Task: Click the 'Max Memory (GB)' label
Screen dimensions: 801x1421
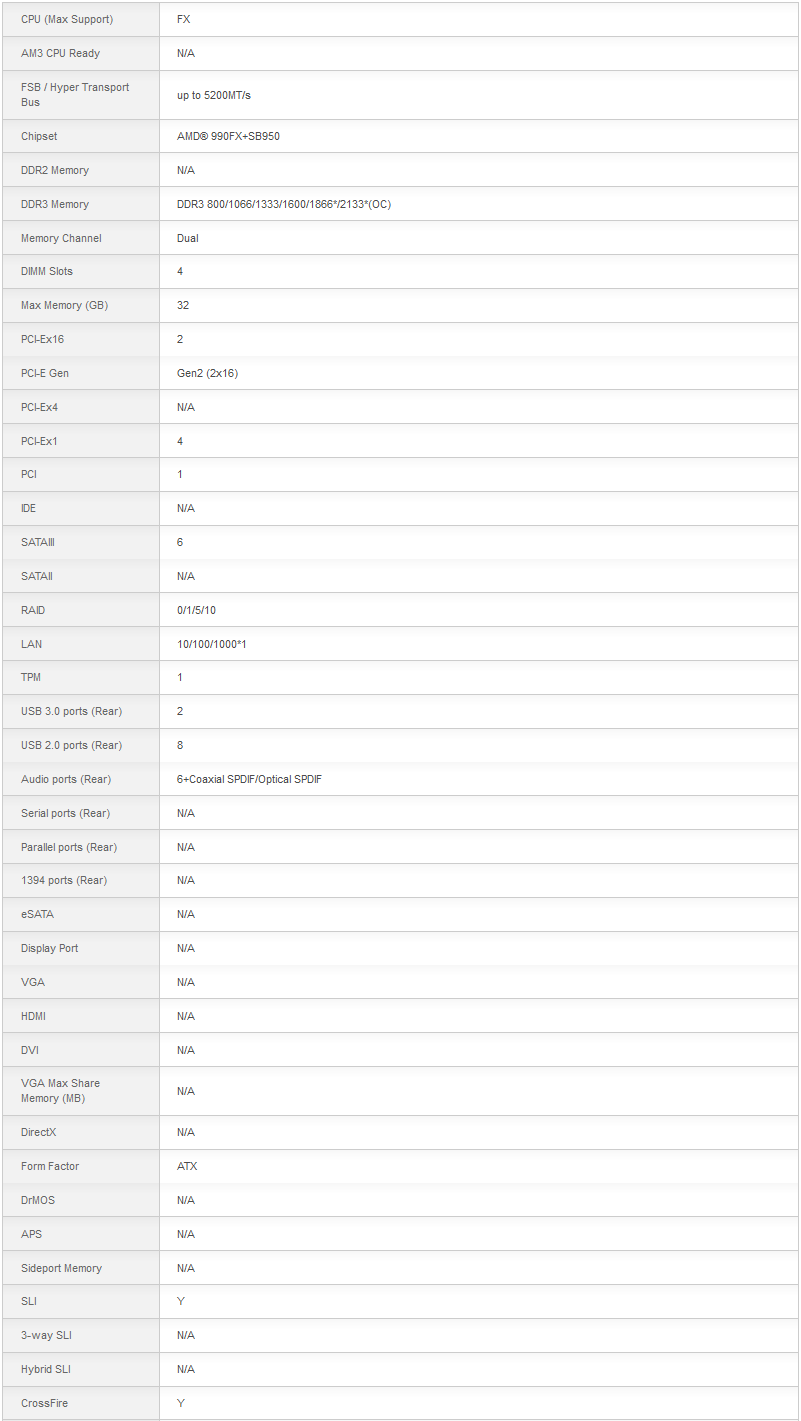Action: [x=64, y=305]
